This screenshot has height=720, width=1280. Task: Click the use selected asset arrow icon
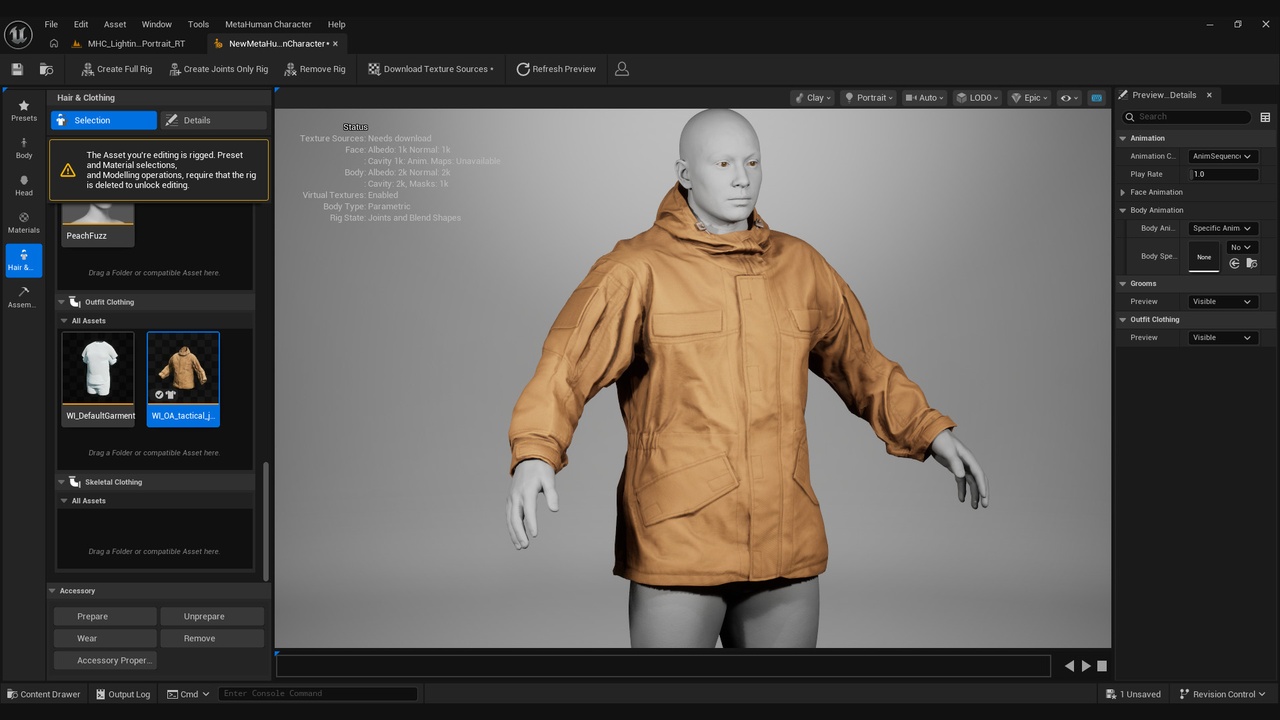tap(1235, 264)
